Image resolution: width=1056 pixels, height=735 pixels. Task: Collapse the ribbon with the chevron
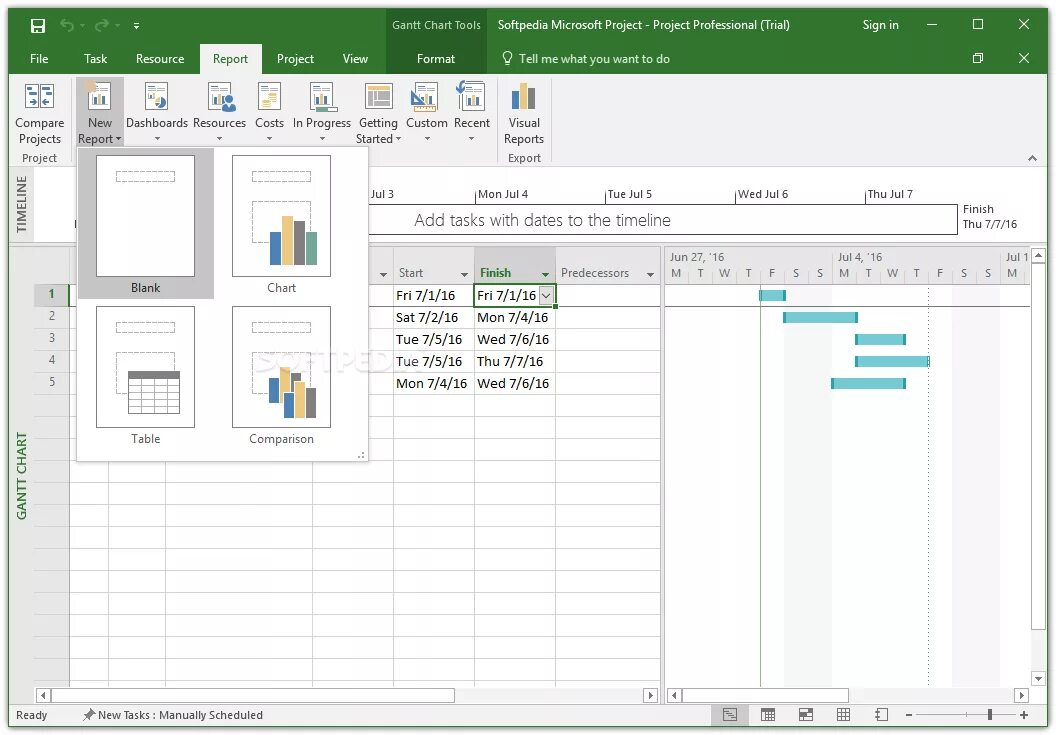[1032, 158]
